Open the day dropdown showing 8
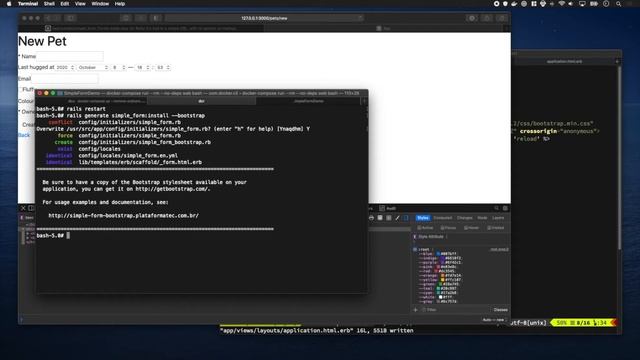The image size is (640, 360). (119, 67)
